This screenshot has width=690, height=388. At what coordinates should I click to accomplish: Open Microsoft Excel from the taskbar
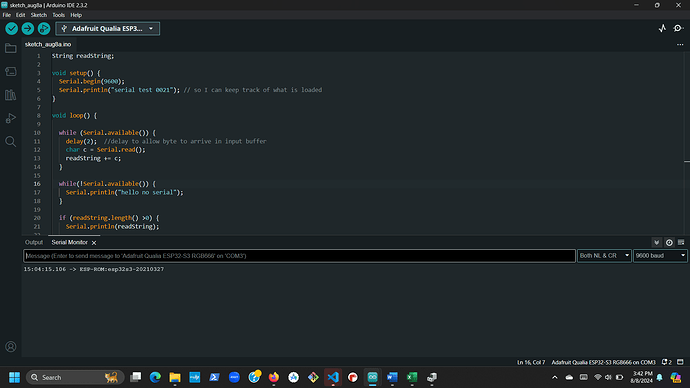[x=412, y=377]
